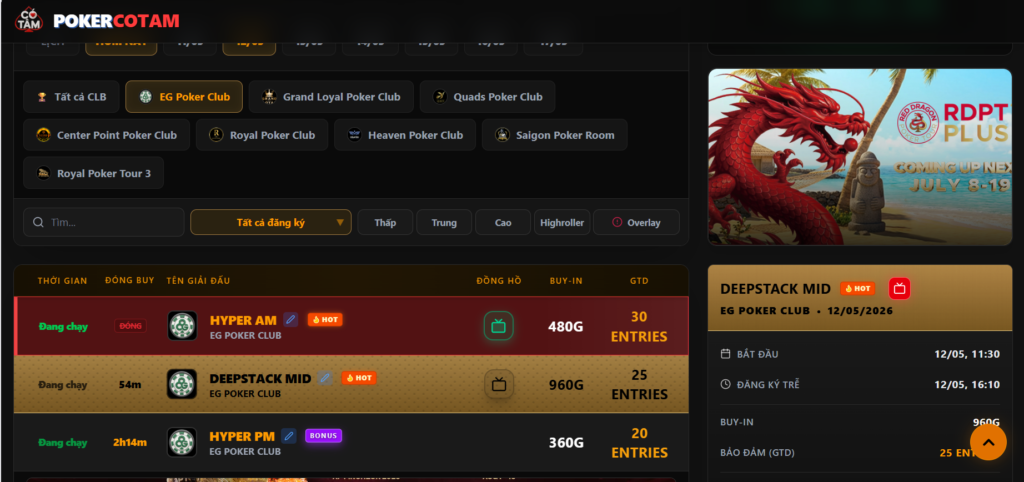Select the EG Poker Club filter

click(x=184, y=97)
